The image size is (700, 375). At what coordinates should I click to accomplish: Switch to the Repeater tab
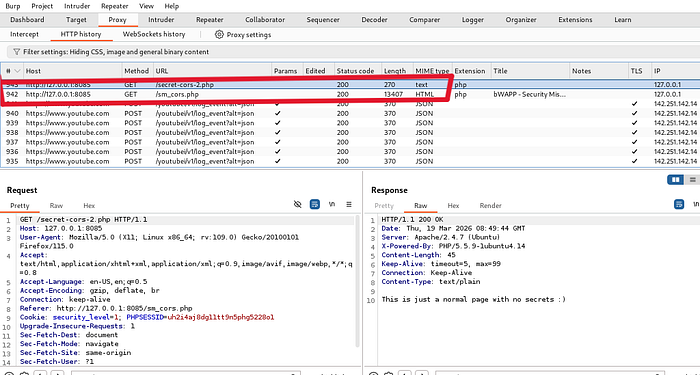pos(209,20)
